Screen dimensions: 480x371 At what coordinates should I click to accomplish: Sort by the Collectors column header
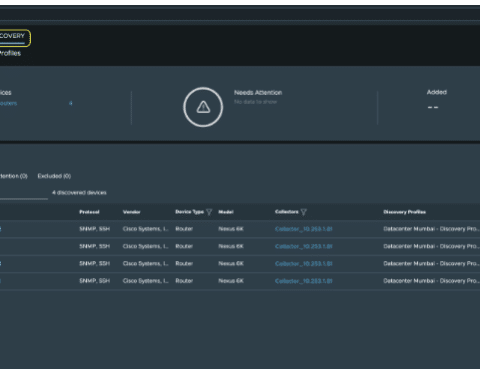coord(287,212)
